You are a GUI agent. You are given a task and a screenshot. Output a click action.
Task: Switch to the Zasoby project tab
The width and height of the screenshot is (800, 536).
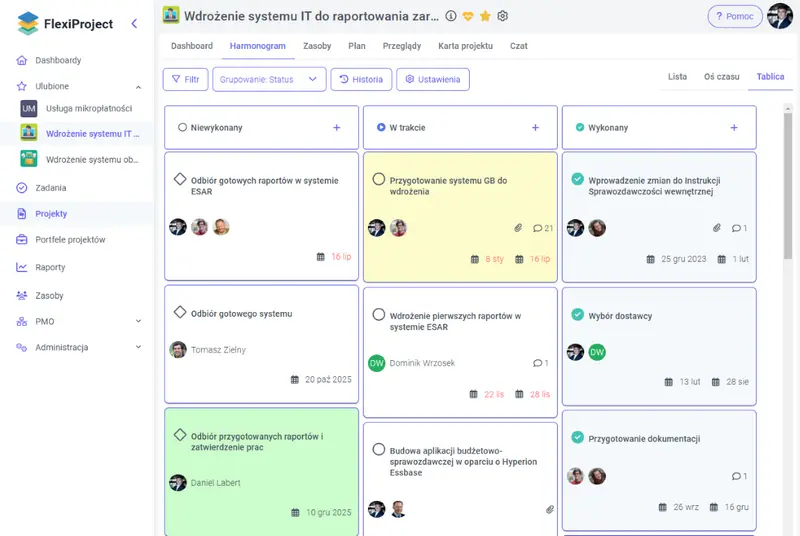tap(317, 46)
